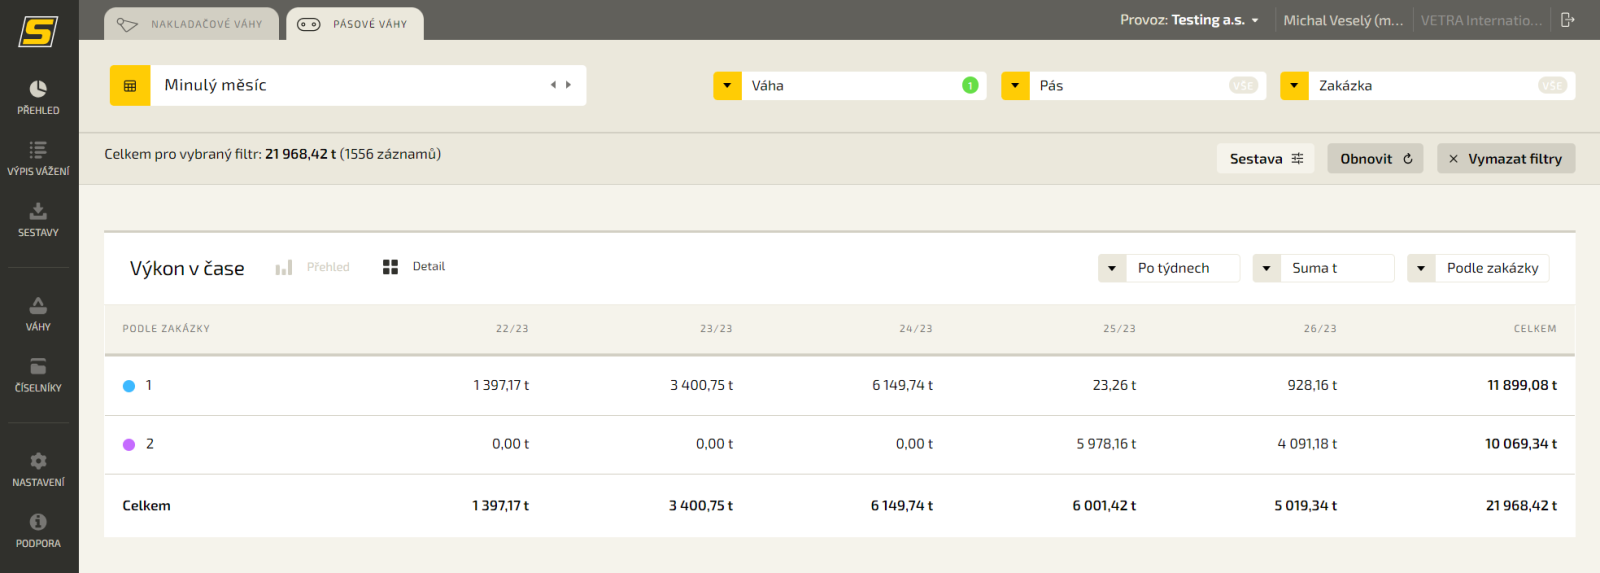The height and width of the screenshot is (573, 1600).
Task: Click user name Michal Veselý
Action: (x=1343, y=20)
